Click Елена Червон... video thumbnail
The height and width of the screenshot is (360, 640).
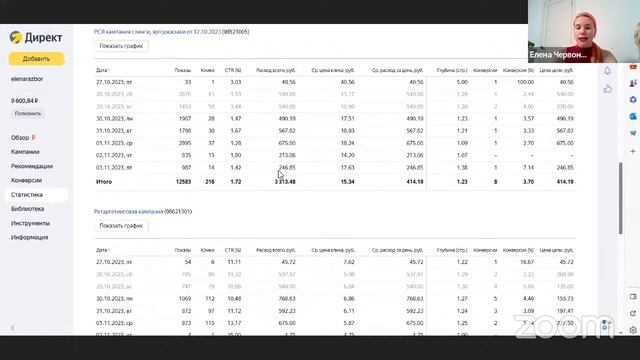coord(584,31)
